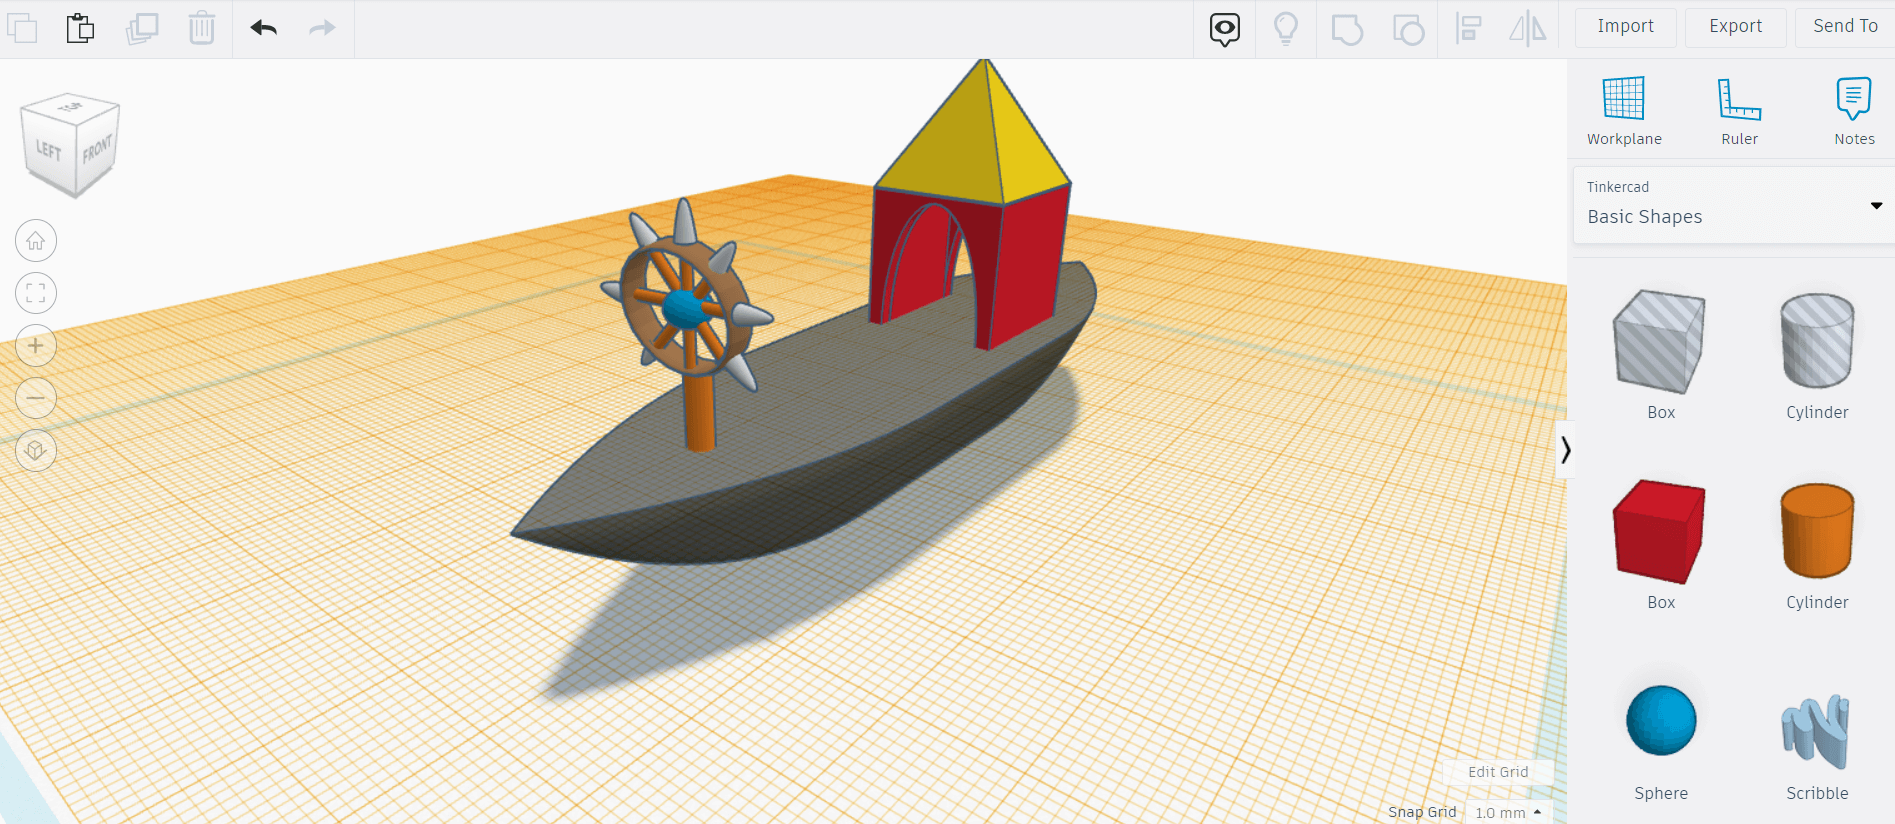Toggle orthographic perspective view cube icon

36,450
